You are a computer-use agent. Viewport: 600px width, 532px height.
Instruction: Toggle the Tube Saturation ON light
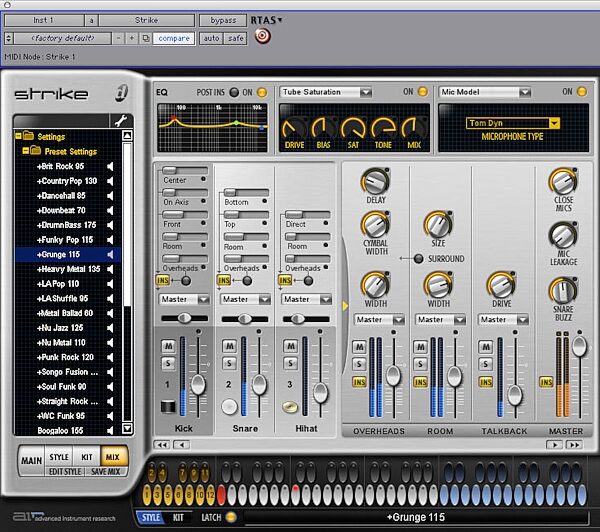coord(422,91)
